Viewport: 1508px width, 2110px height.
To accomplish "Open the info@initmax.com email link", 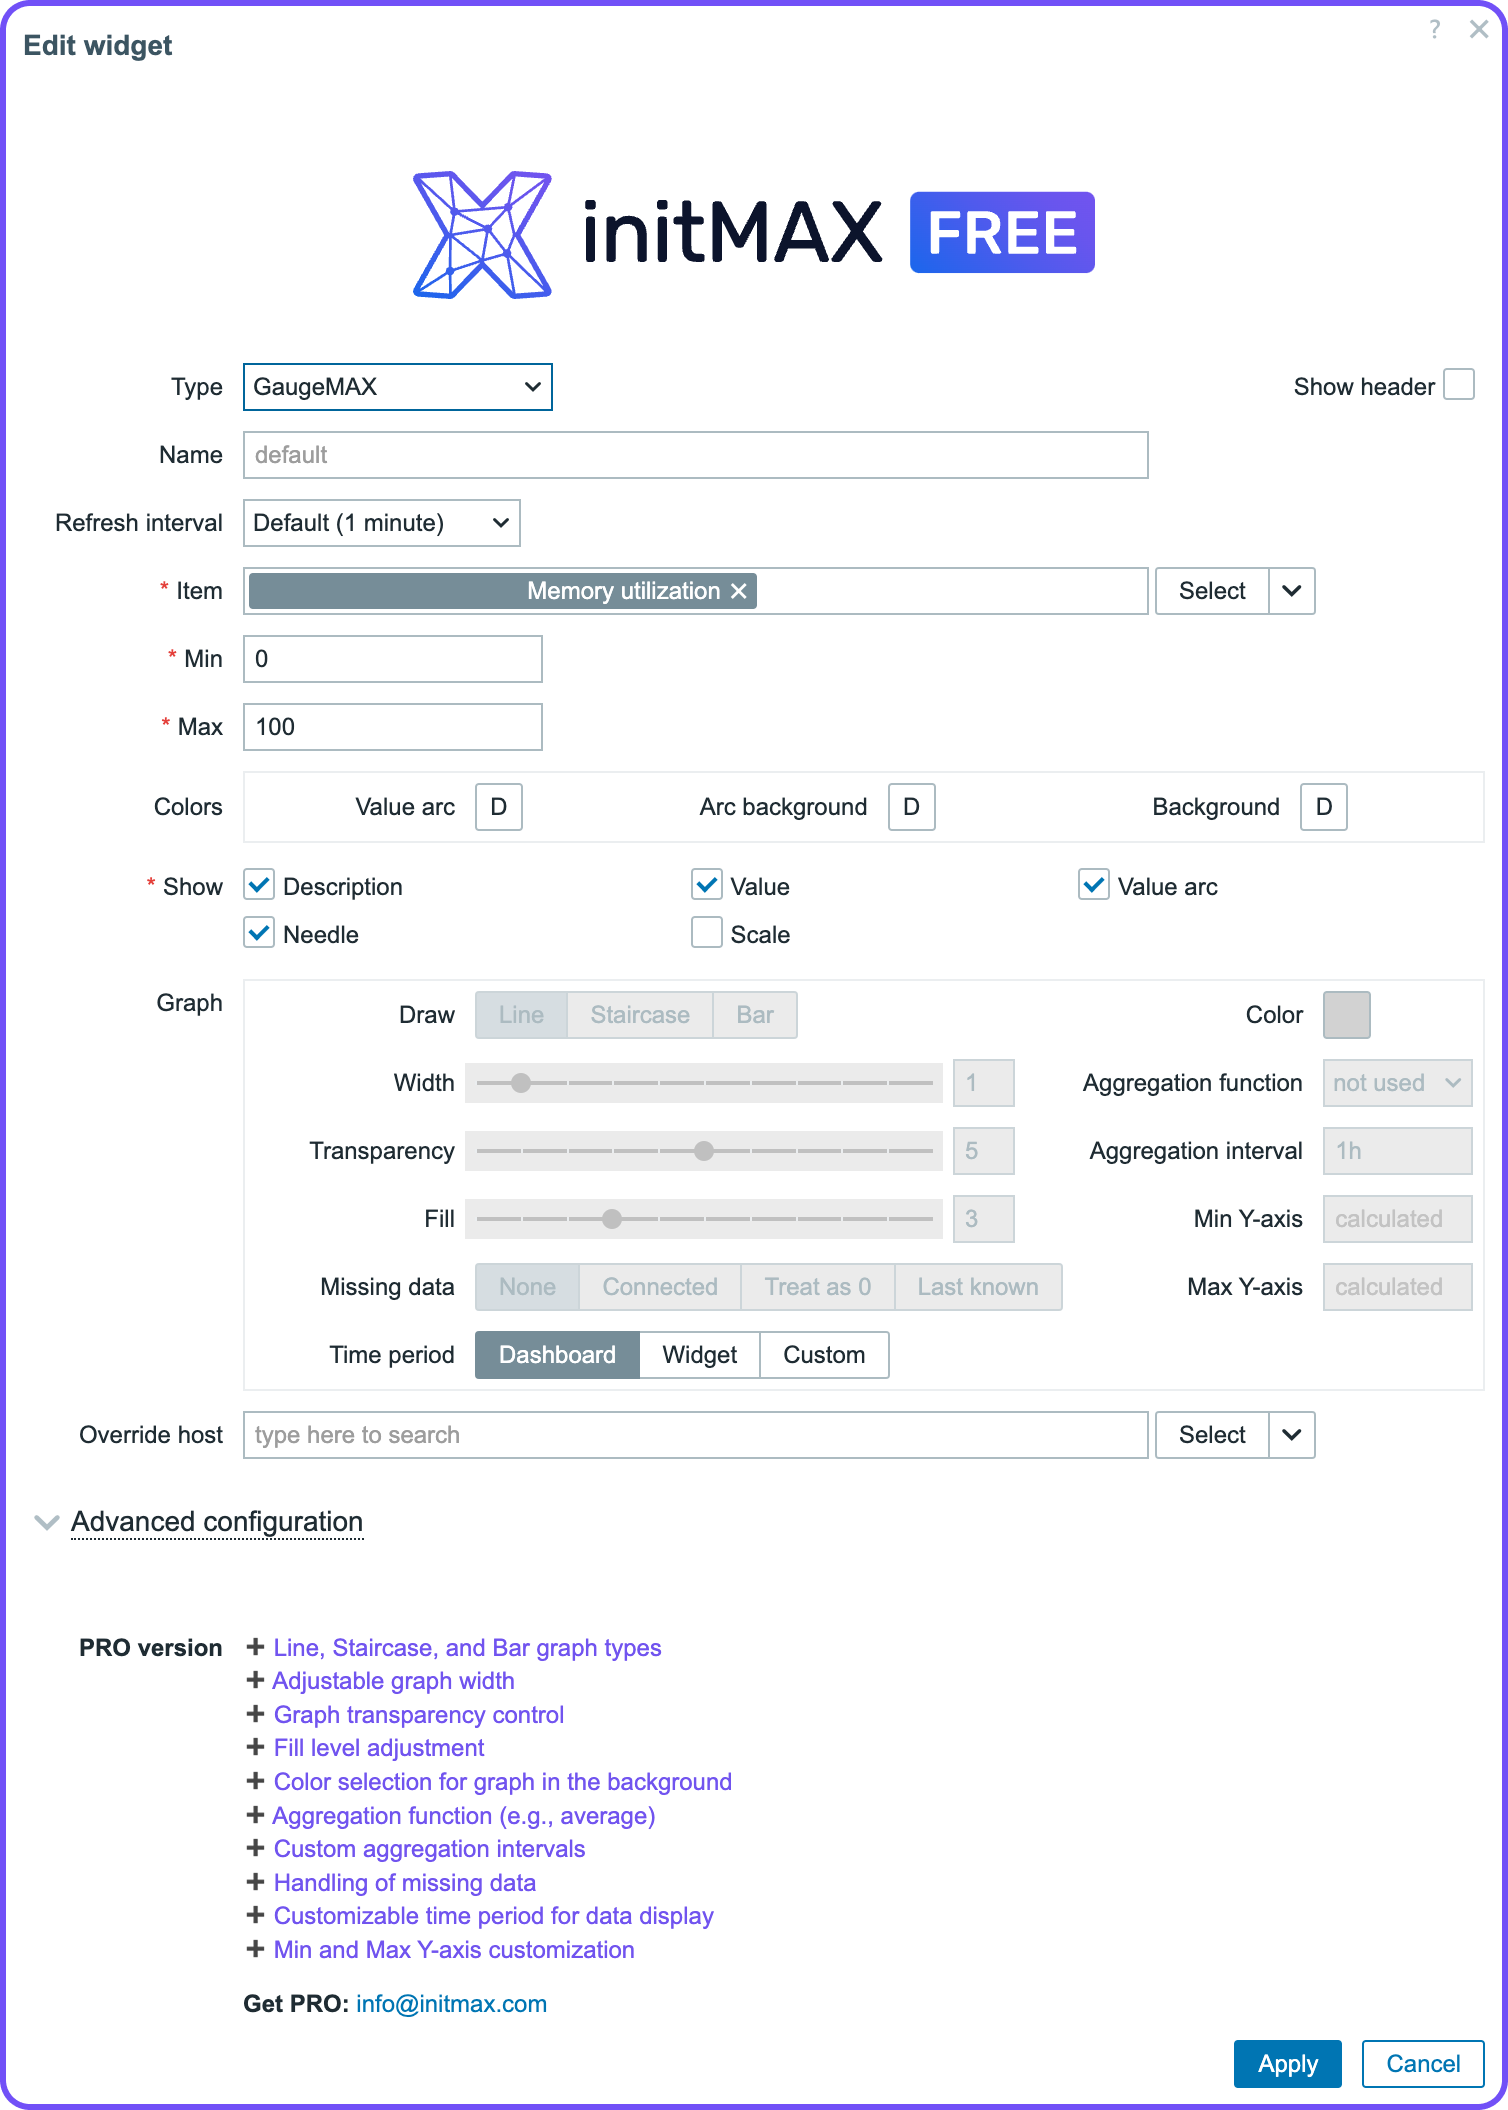I will pyautogui.click(x=451, y=2004).
